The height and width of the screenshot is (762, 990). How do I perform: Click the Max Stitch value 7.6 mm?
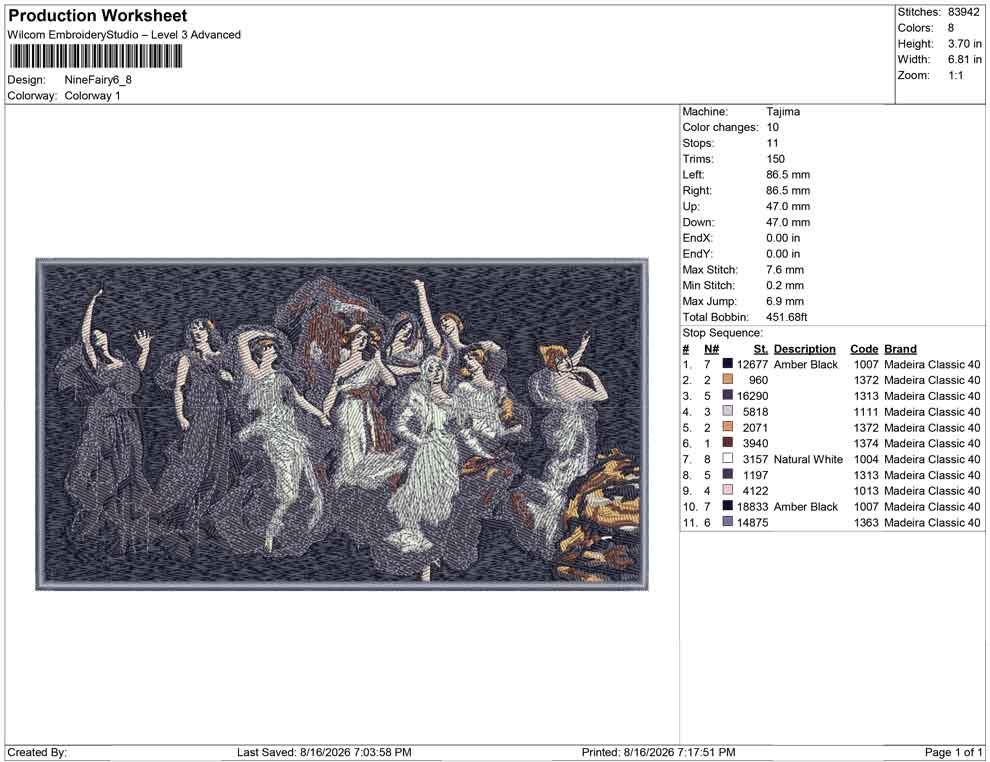[x=785, y=270]
